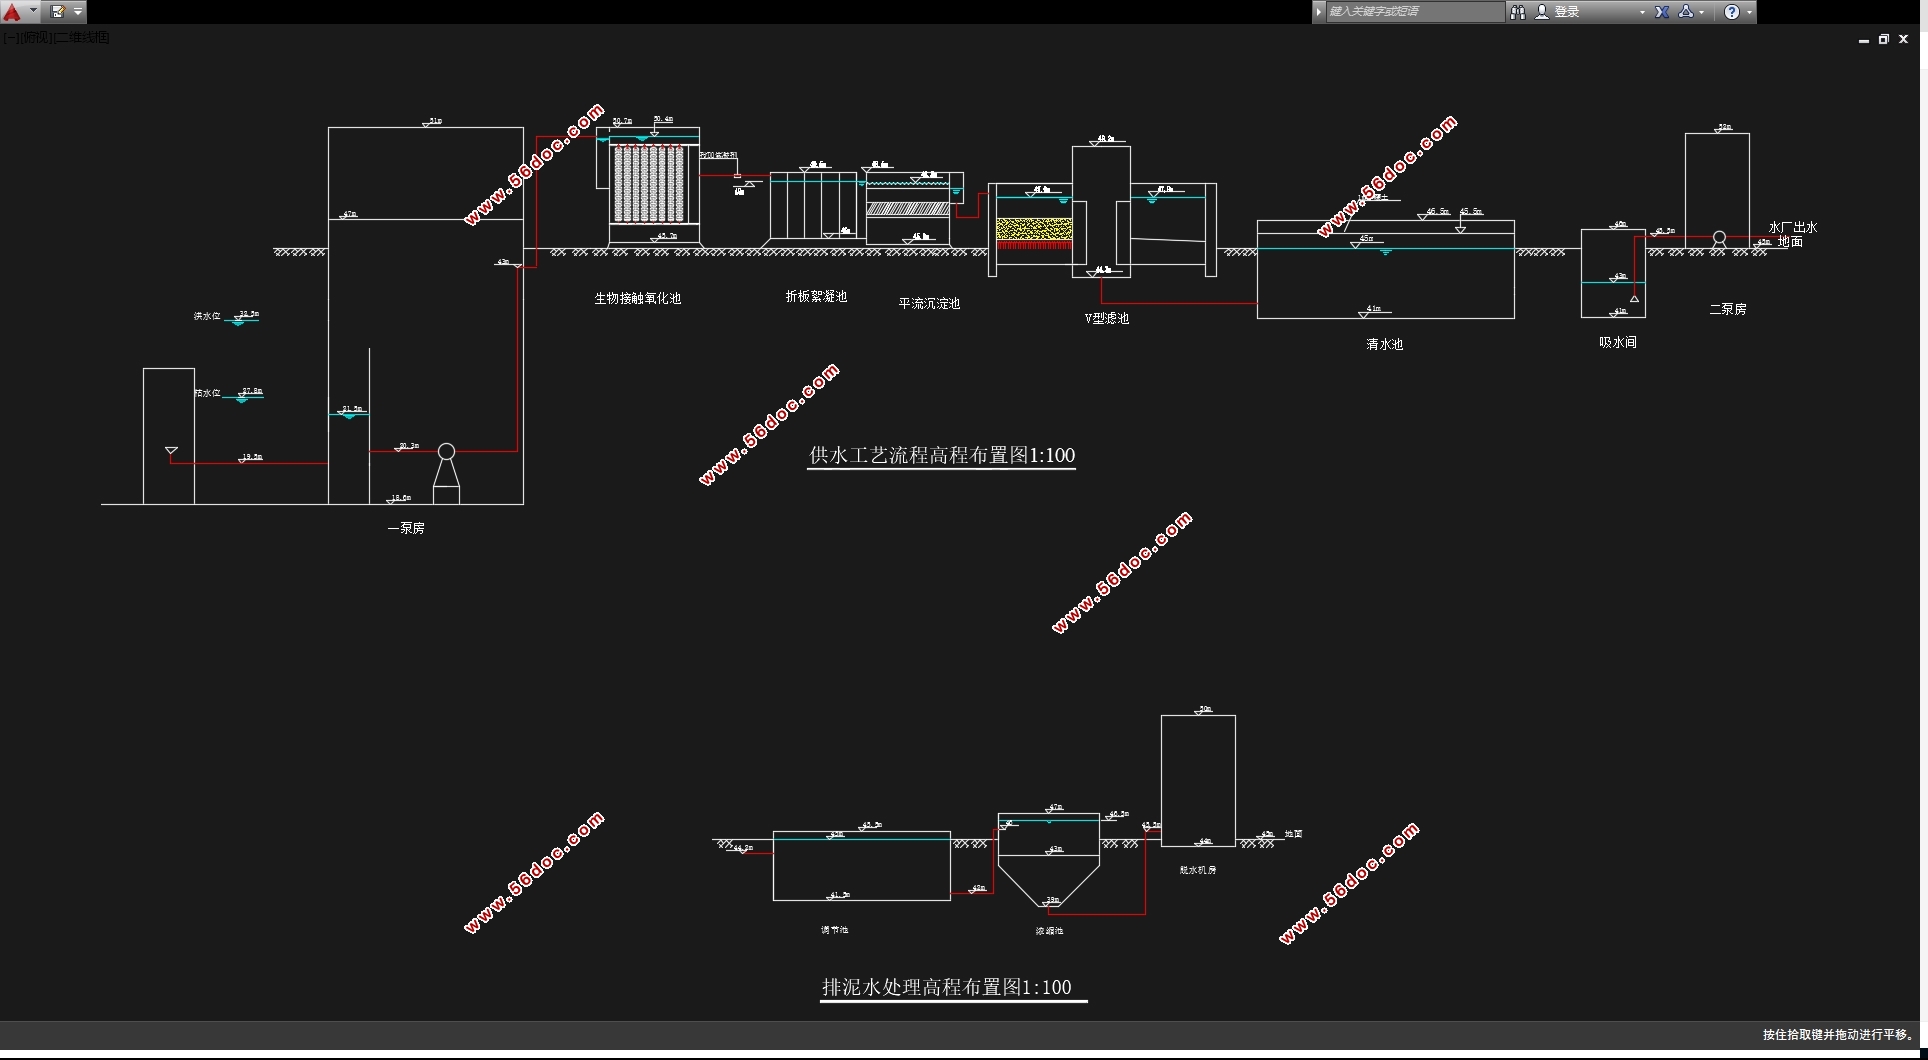The image size is (1928, 1060).
Task: Close the drawing window
Action: click(x=1904, y=40)
